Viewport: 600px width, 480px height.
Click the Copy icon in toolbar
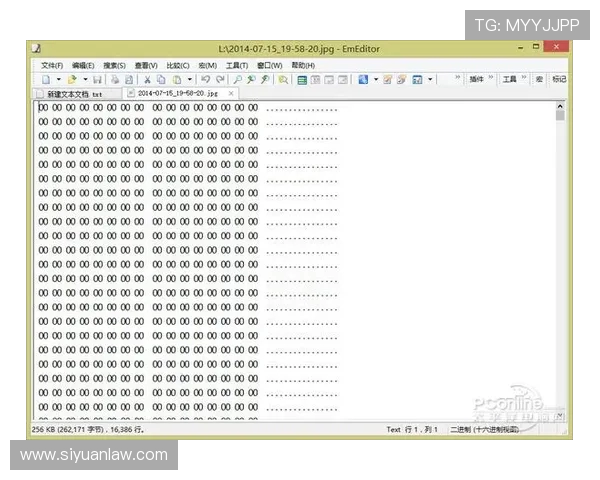[x=161, y=79]
